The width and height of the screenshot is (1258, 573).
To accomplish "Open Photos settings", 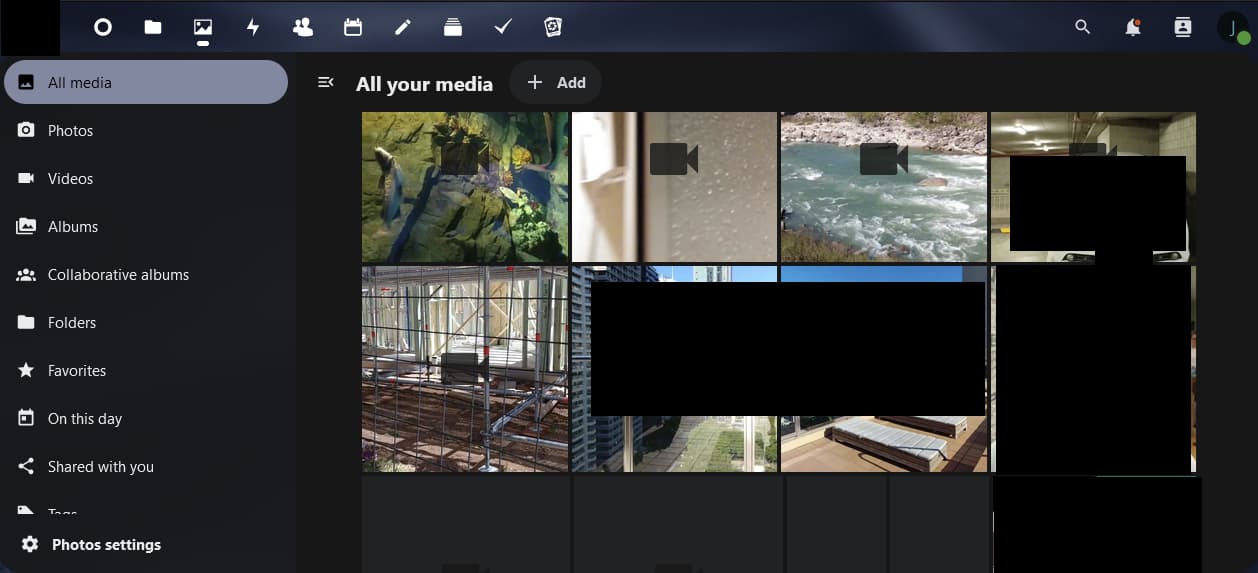I will pos(146,545).
